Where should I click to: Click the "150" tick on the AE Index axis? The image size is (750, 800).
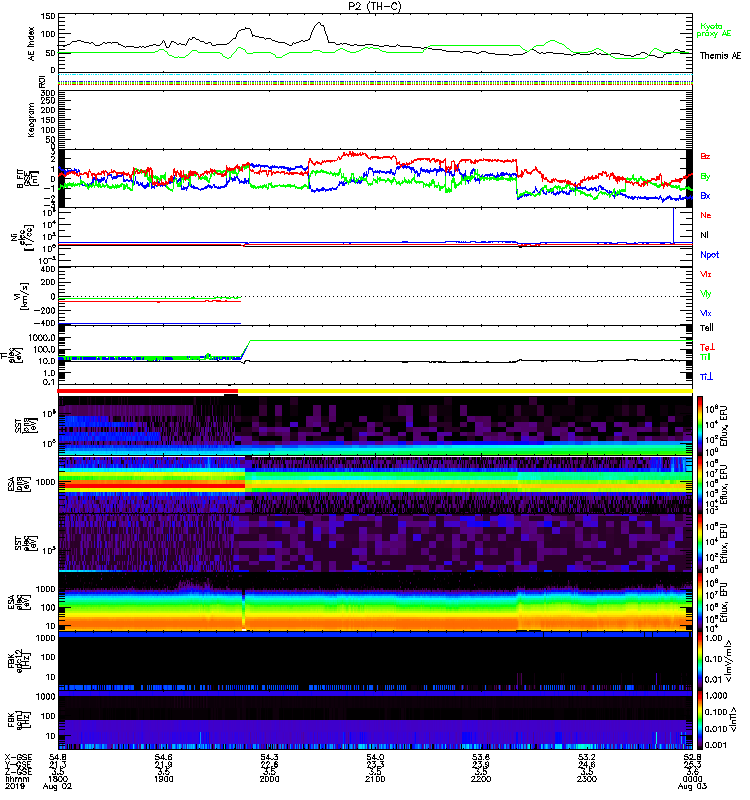[48, 16]
